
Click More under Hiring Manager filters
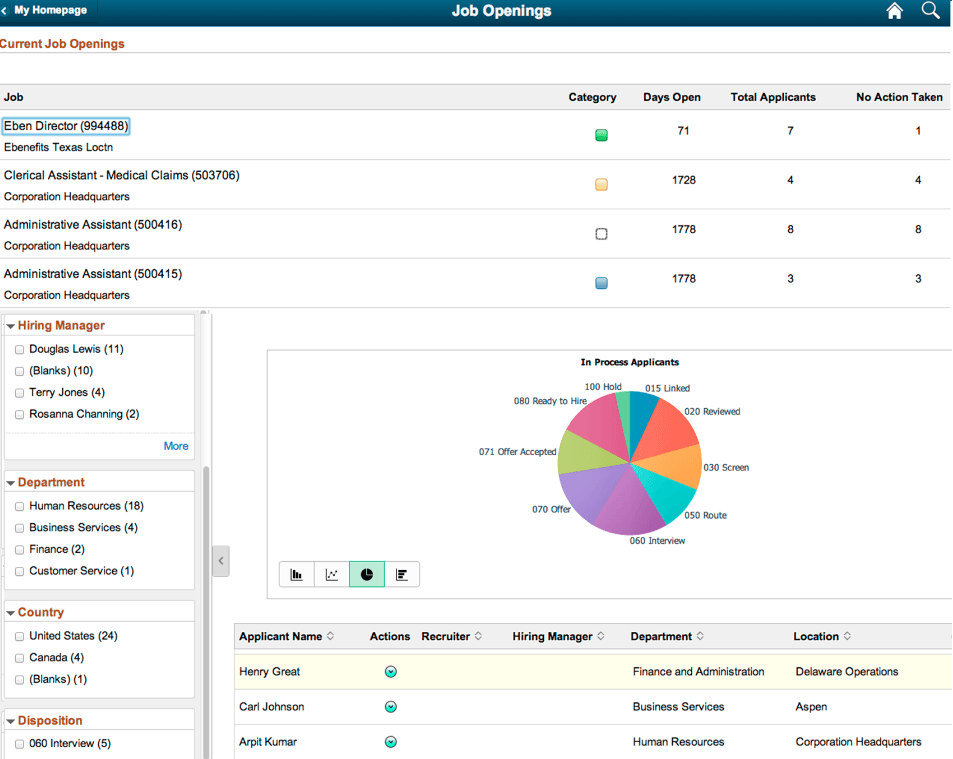[176, 446]
